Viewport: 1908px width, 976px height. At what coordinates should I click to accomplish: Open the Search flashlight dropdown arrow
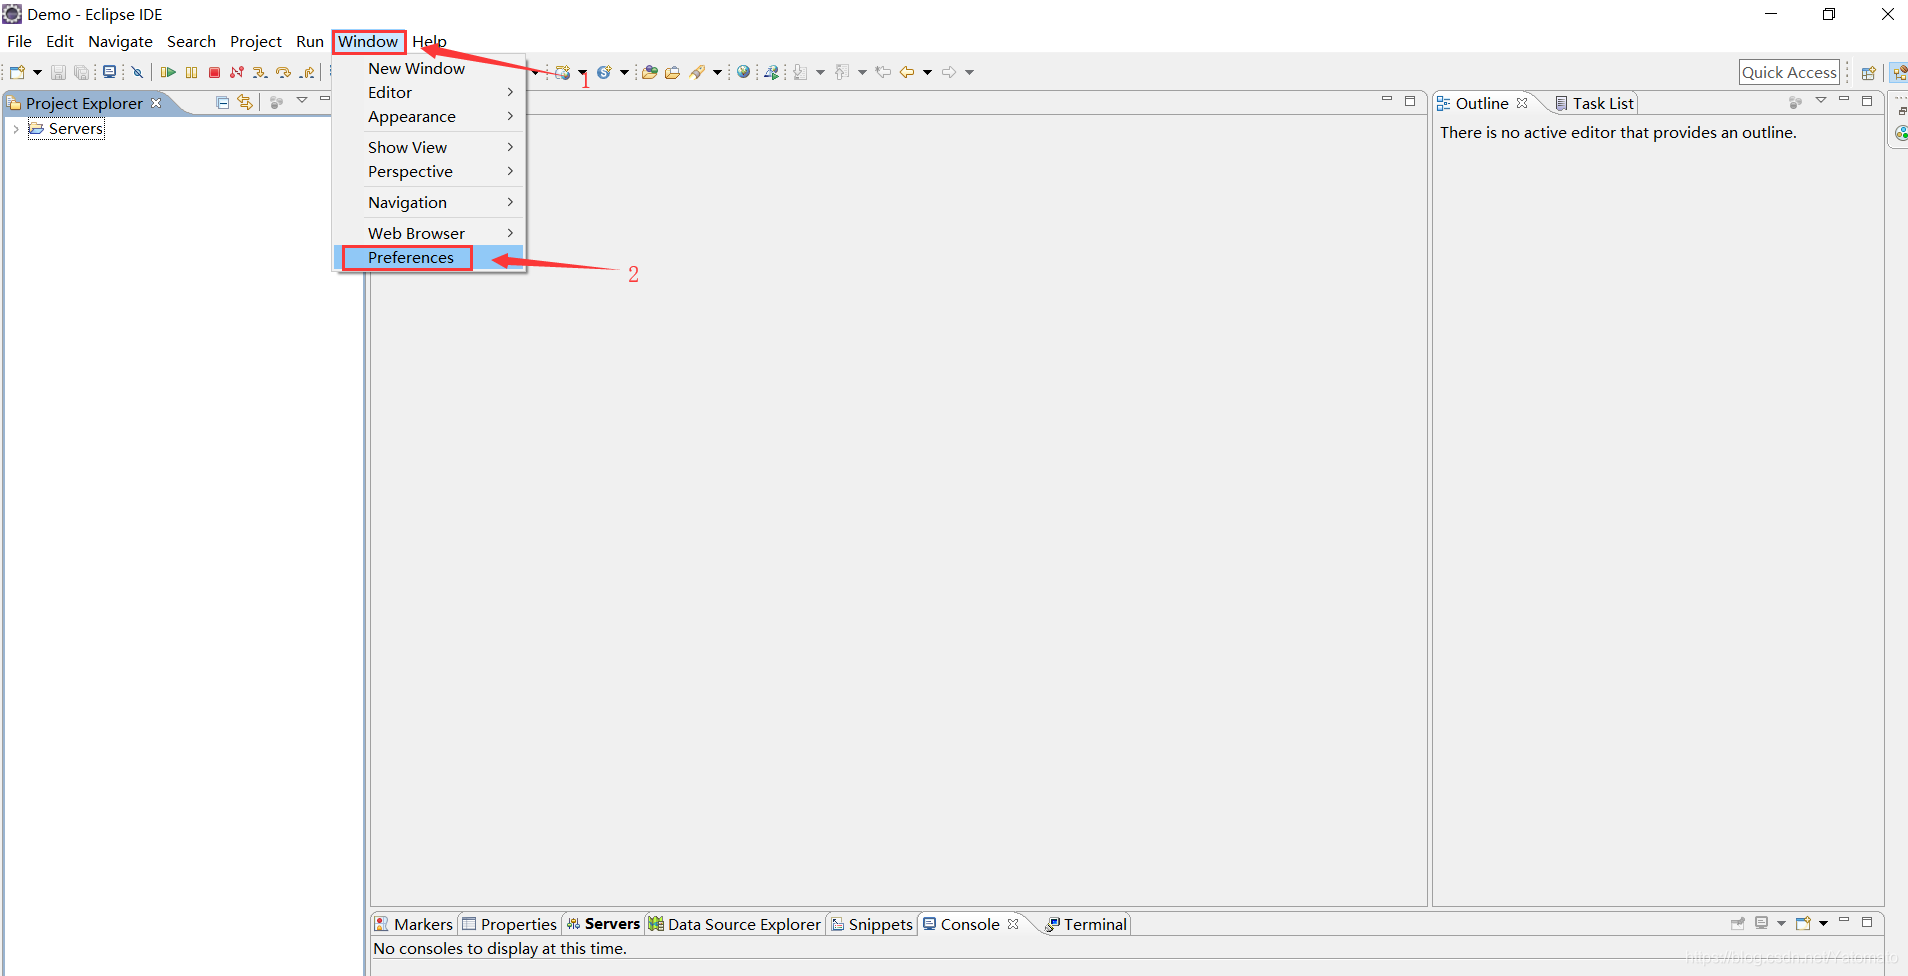(x=717, y=72)
